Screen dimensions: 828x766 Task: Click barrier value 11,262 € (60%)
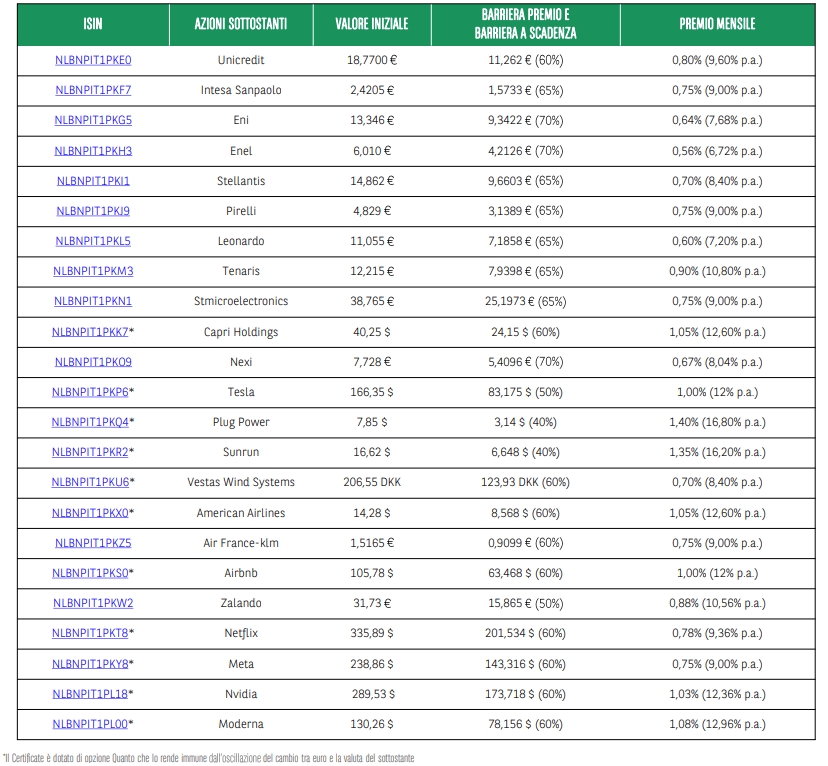(x=525, y=60)
